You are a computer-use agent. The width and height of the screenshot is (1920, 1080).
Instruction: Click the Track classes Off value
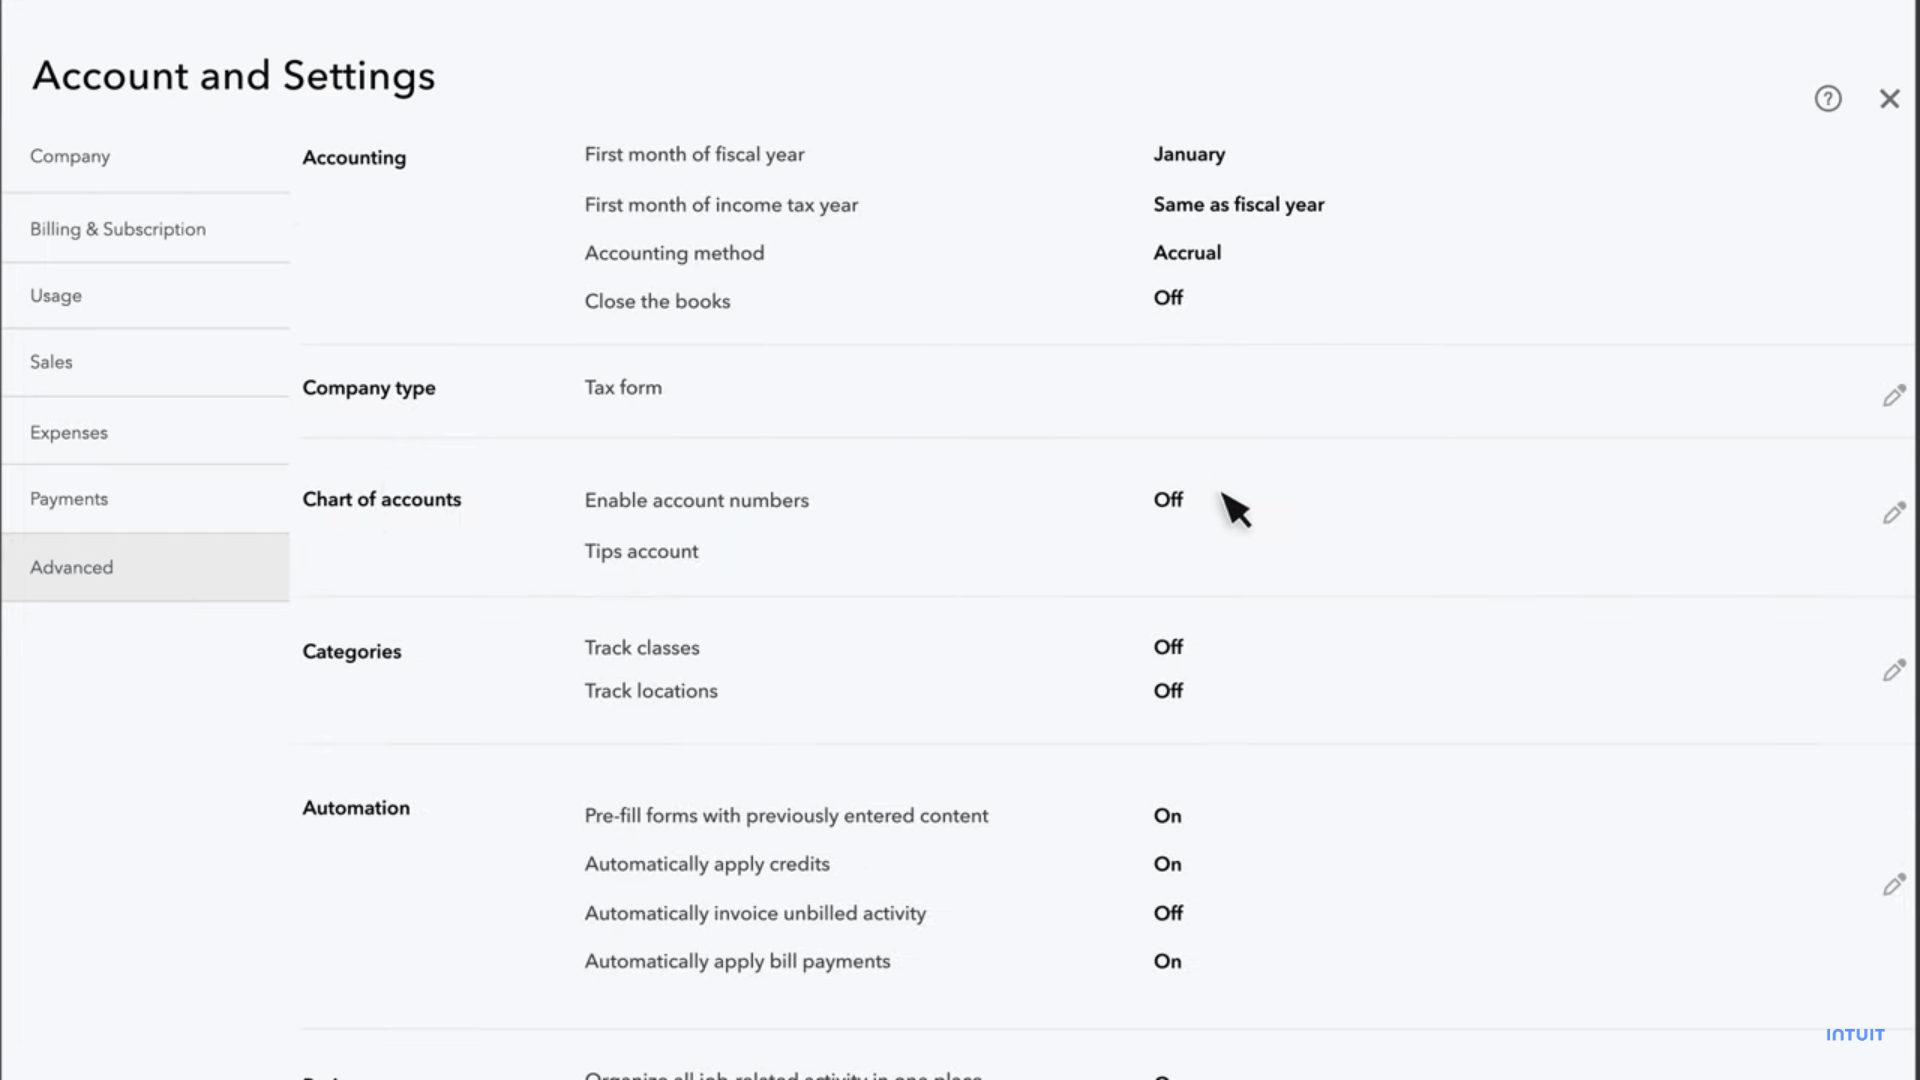[x=1168, y=648]
